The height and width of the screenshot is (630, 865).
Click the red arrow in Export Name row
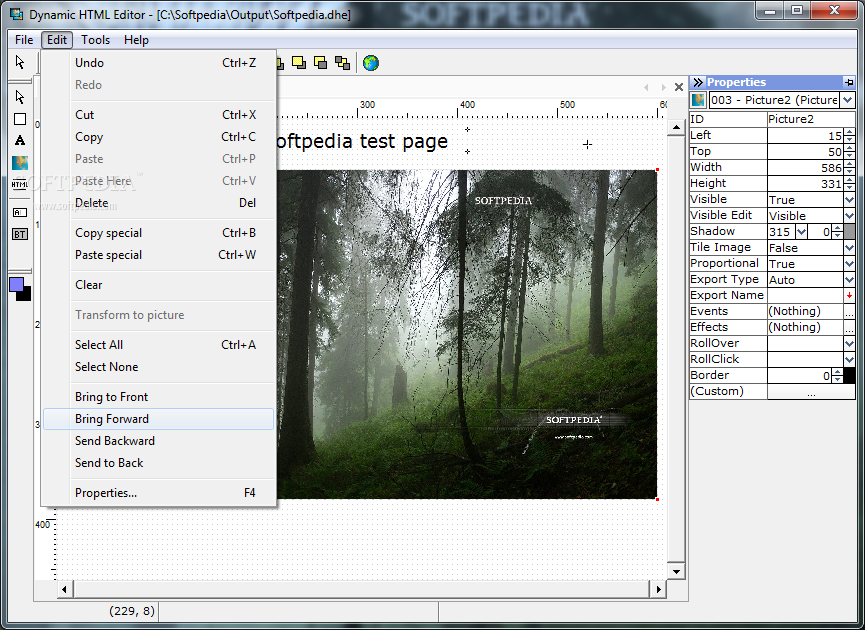850,296
